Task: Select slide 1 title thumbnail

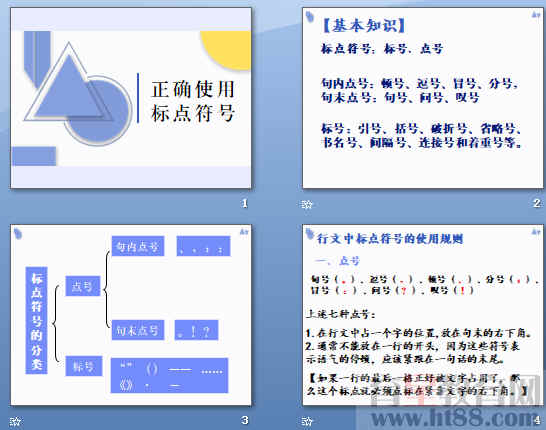Action: click(x=131, y=98)
